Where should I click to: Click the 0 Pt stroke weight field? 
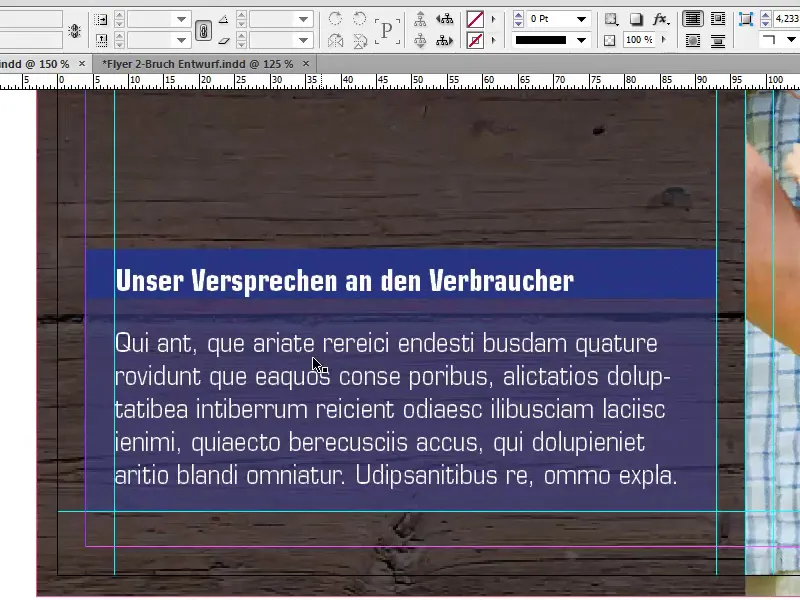tap(551, 19)
